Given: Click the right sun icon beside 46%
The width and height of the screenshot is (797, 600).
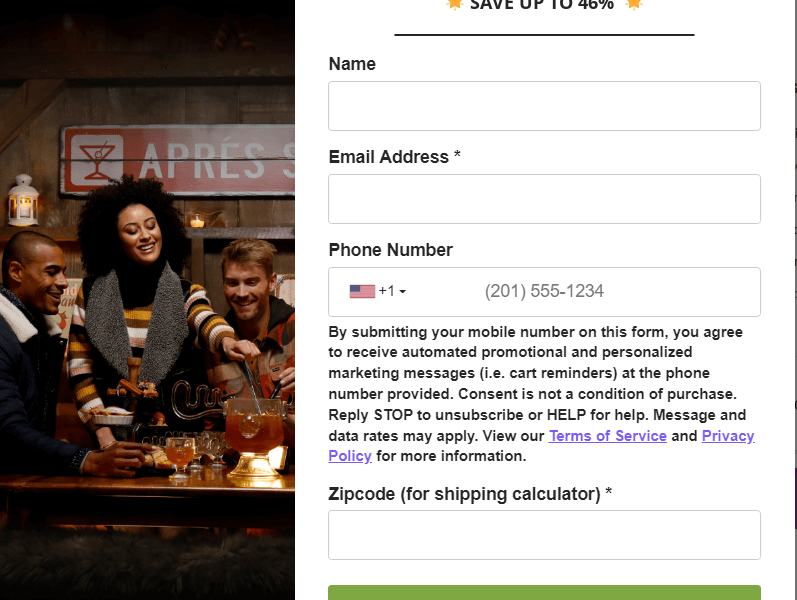Looking at the screenshot, I should click(633, 4).
